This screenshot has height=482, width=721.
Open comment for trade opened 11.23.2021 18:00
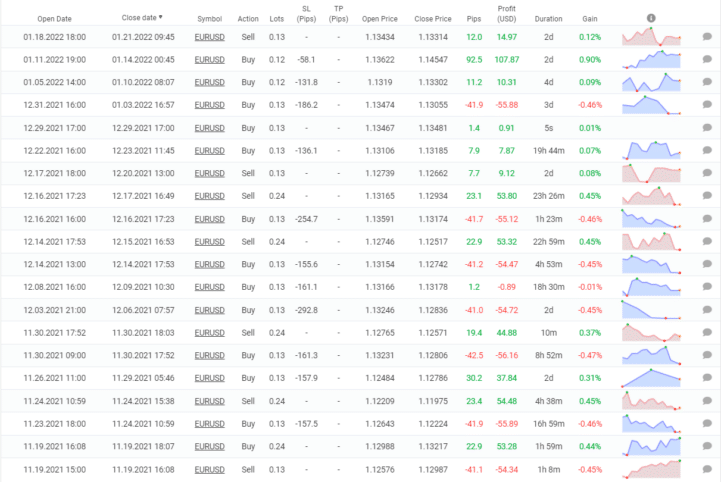coord(707,423)
